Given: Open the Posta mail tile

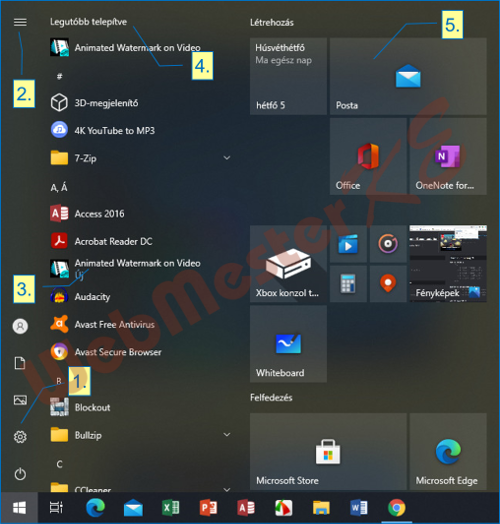Looking at the screenshot, I should [408, 76].
